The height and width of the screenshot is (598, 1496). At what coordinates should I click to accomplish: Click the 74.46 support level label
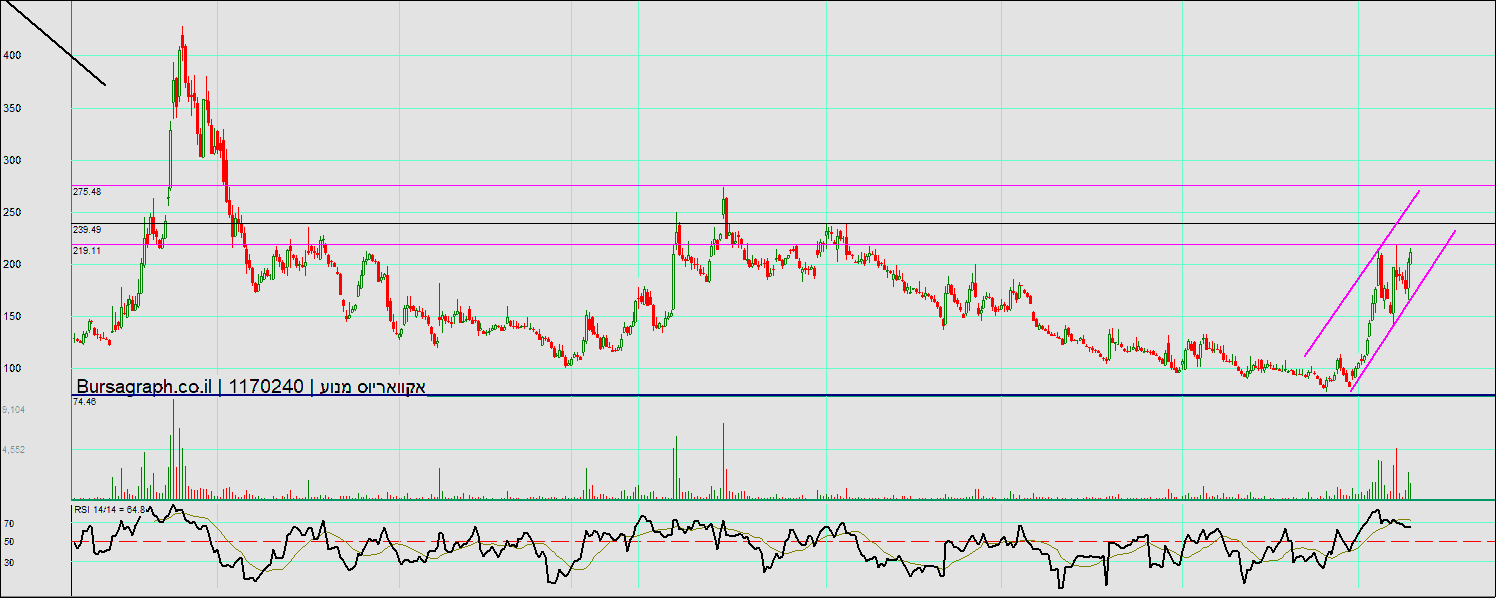85,401
